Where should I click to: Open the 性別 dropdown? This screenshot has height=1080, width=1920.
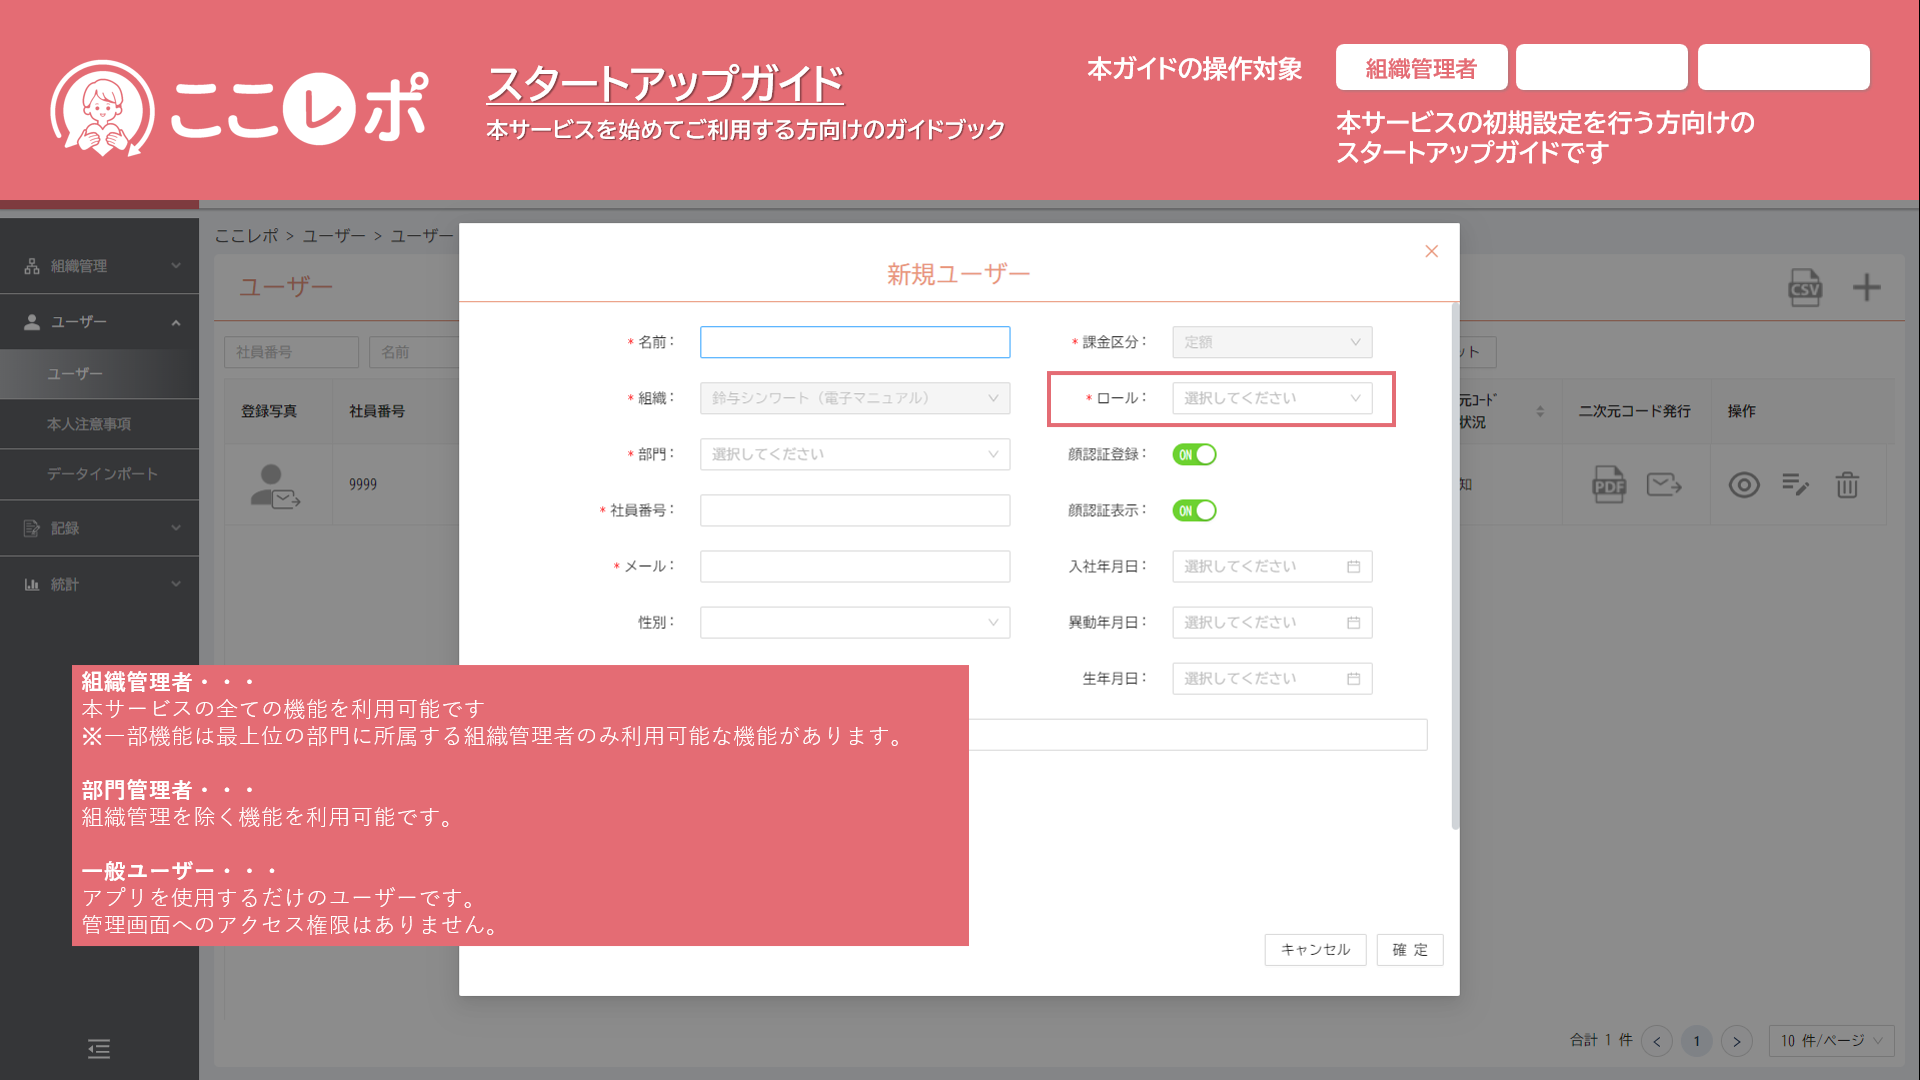point(854,622)
